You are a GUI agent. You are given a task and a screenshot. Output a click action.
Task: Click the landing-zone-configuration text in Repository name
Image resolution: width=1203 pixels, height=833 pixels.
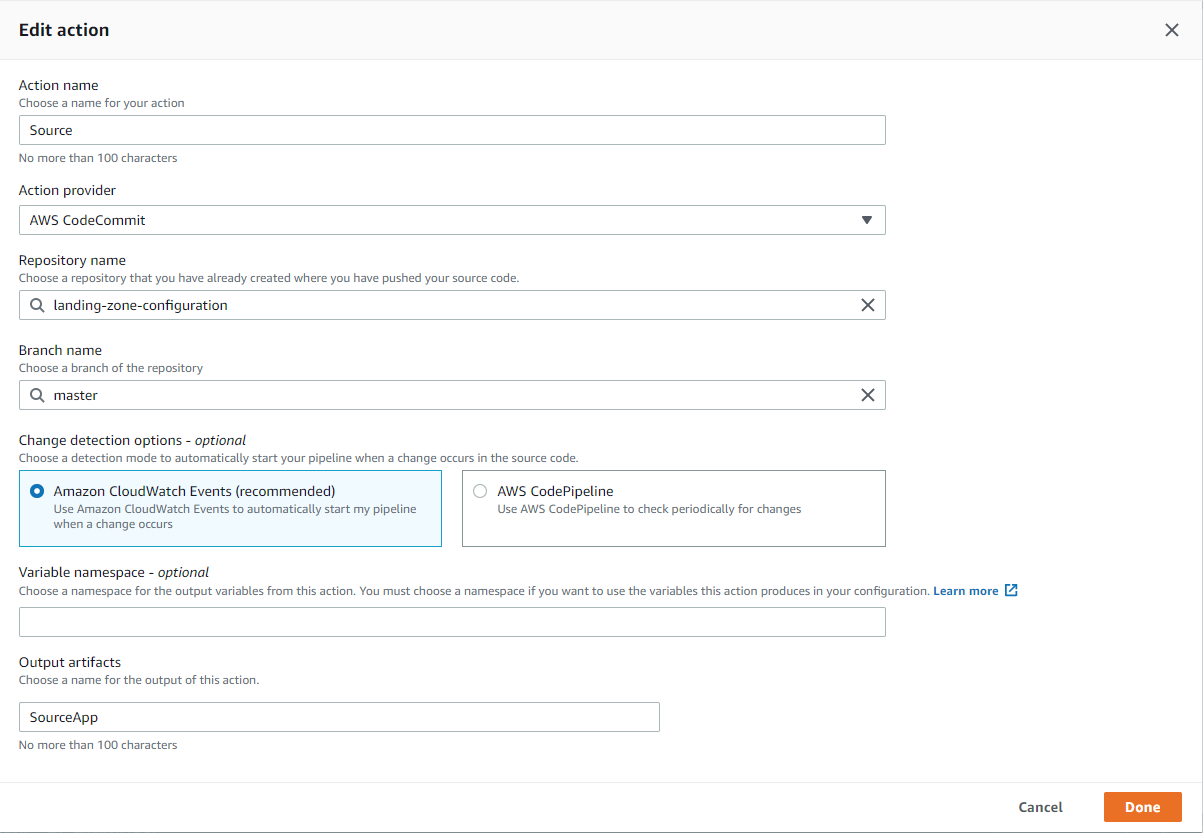click(x=140, y=305)
